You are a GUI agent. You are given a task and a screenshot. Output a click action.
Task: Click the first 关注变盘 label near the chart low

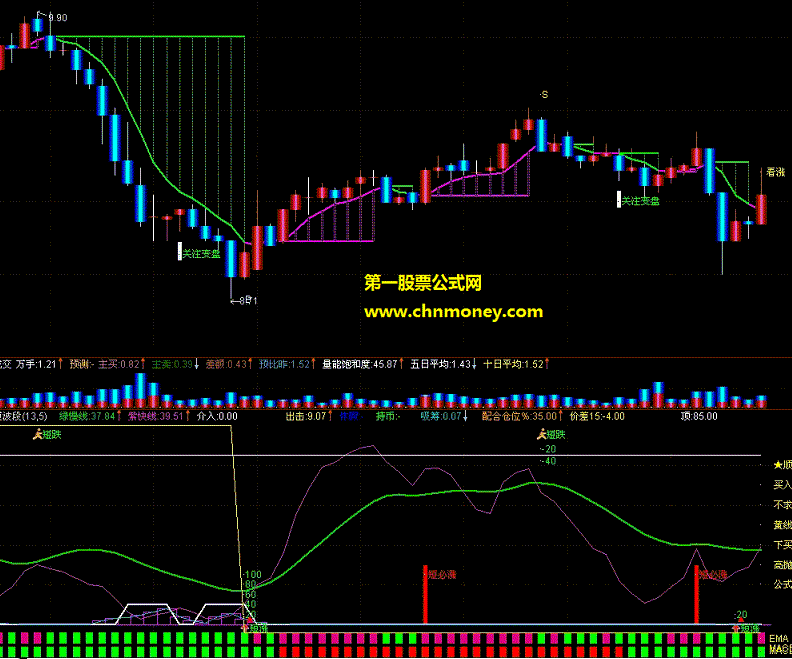201,254
